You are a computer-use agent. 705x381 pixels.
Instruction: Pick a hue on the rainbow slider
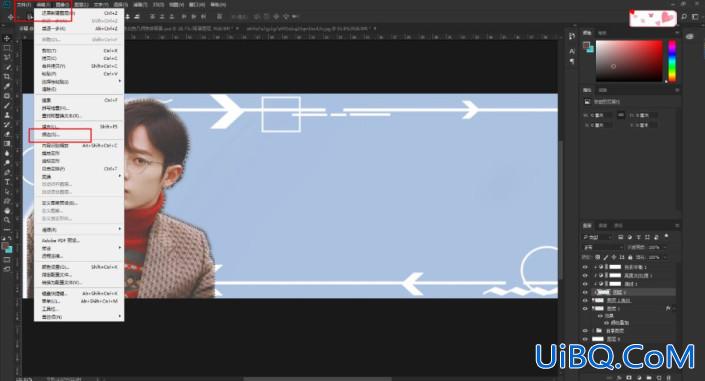coord(672,61)
